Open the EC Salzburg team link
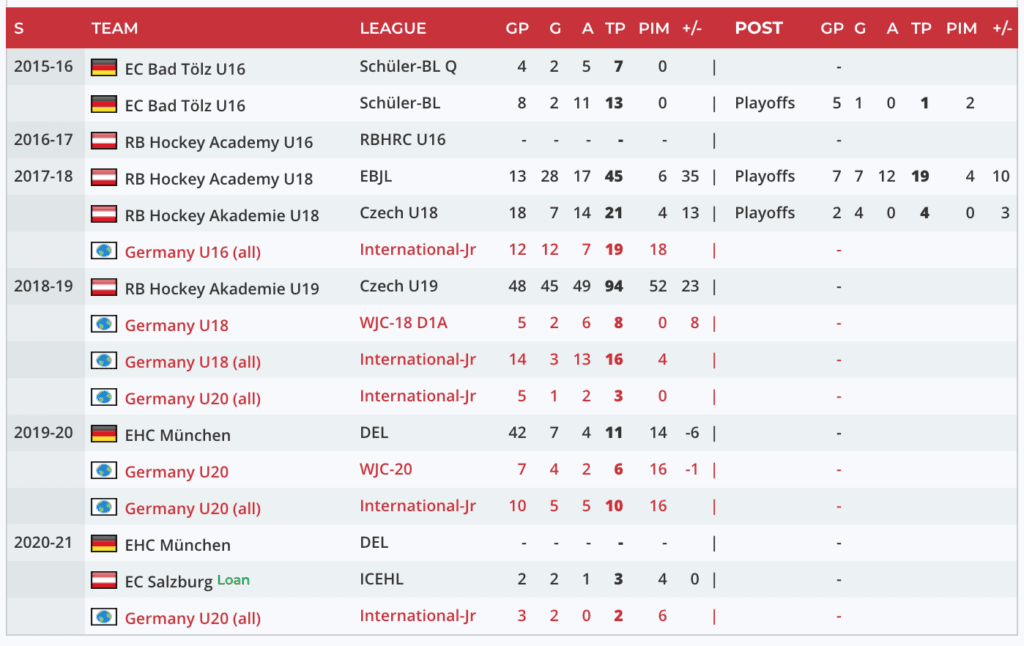 coord(168,582)
